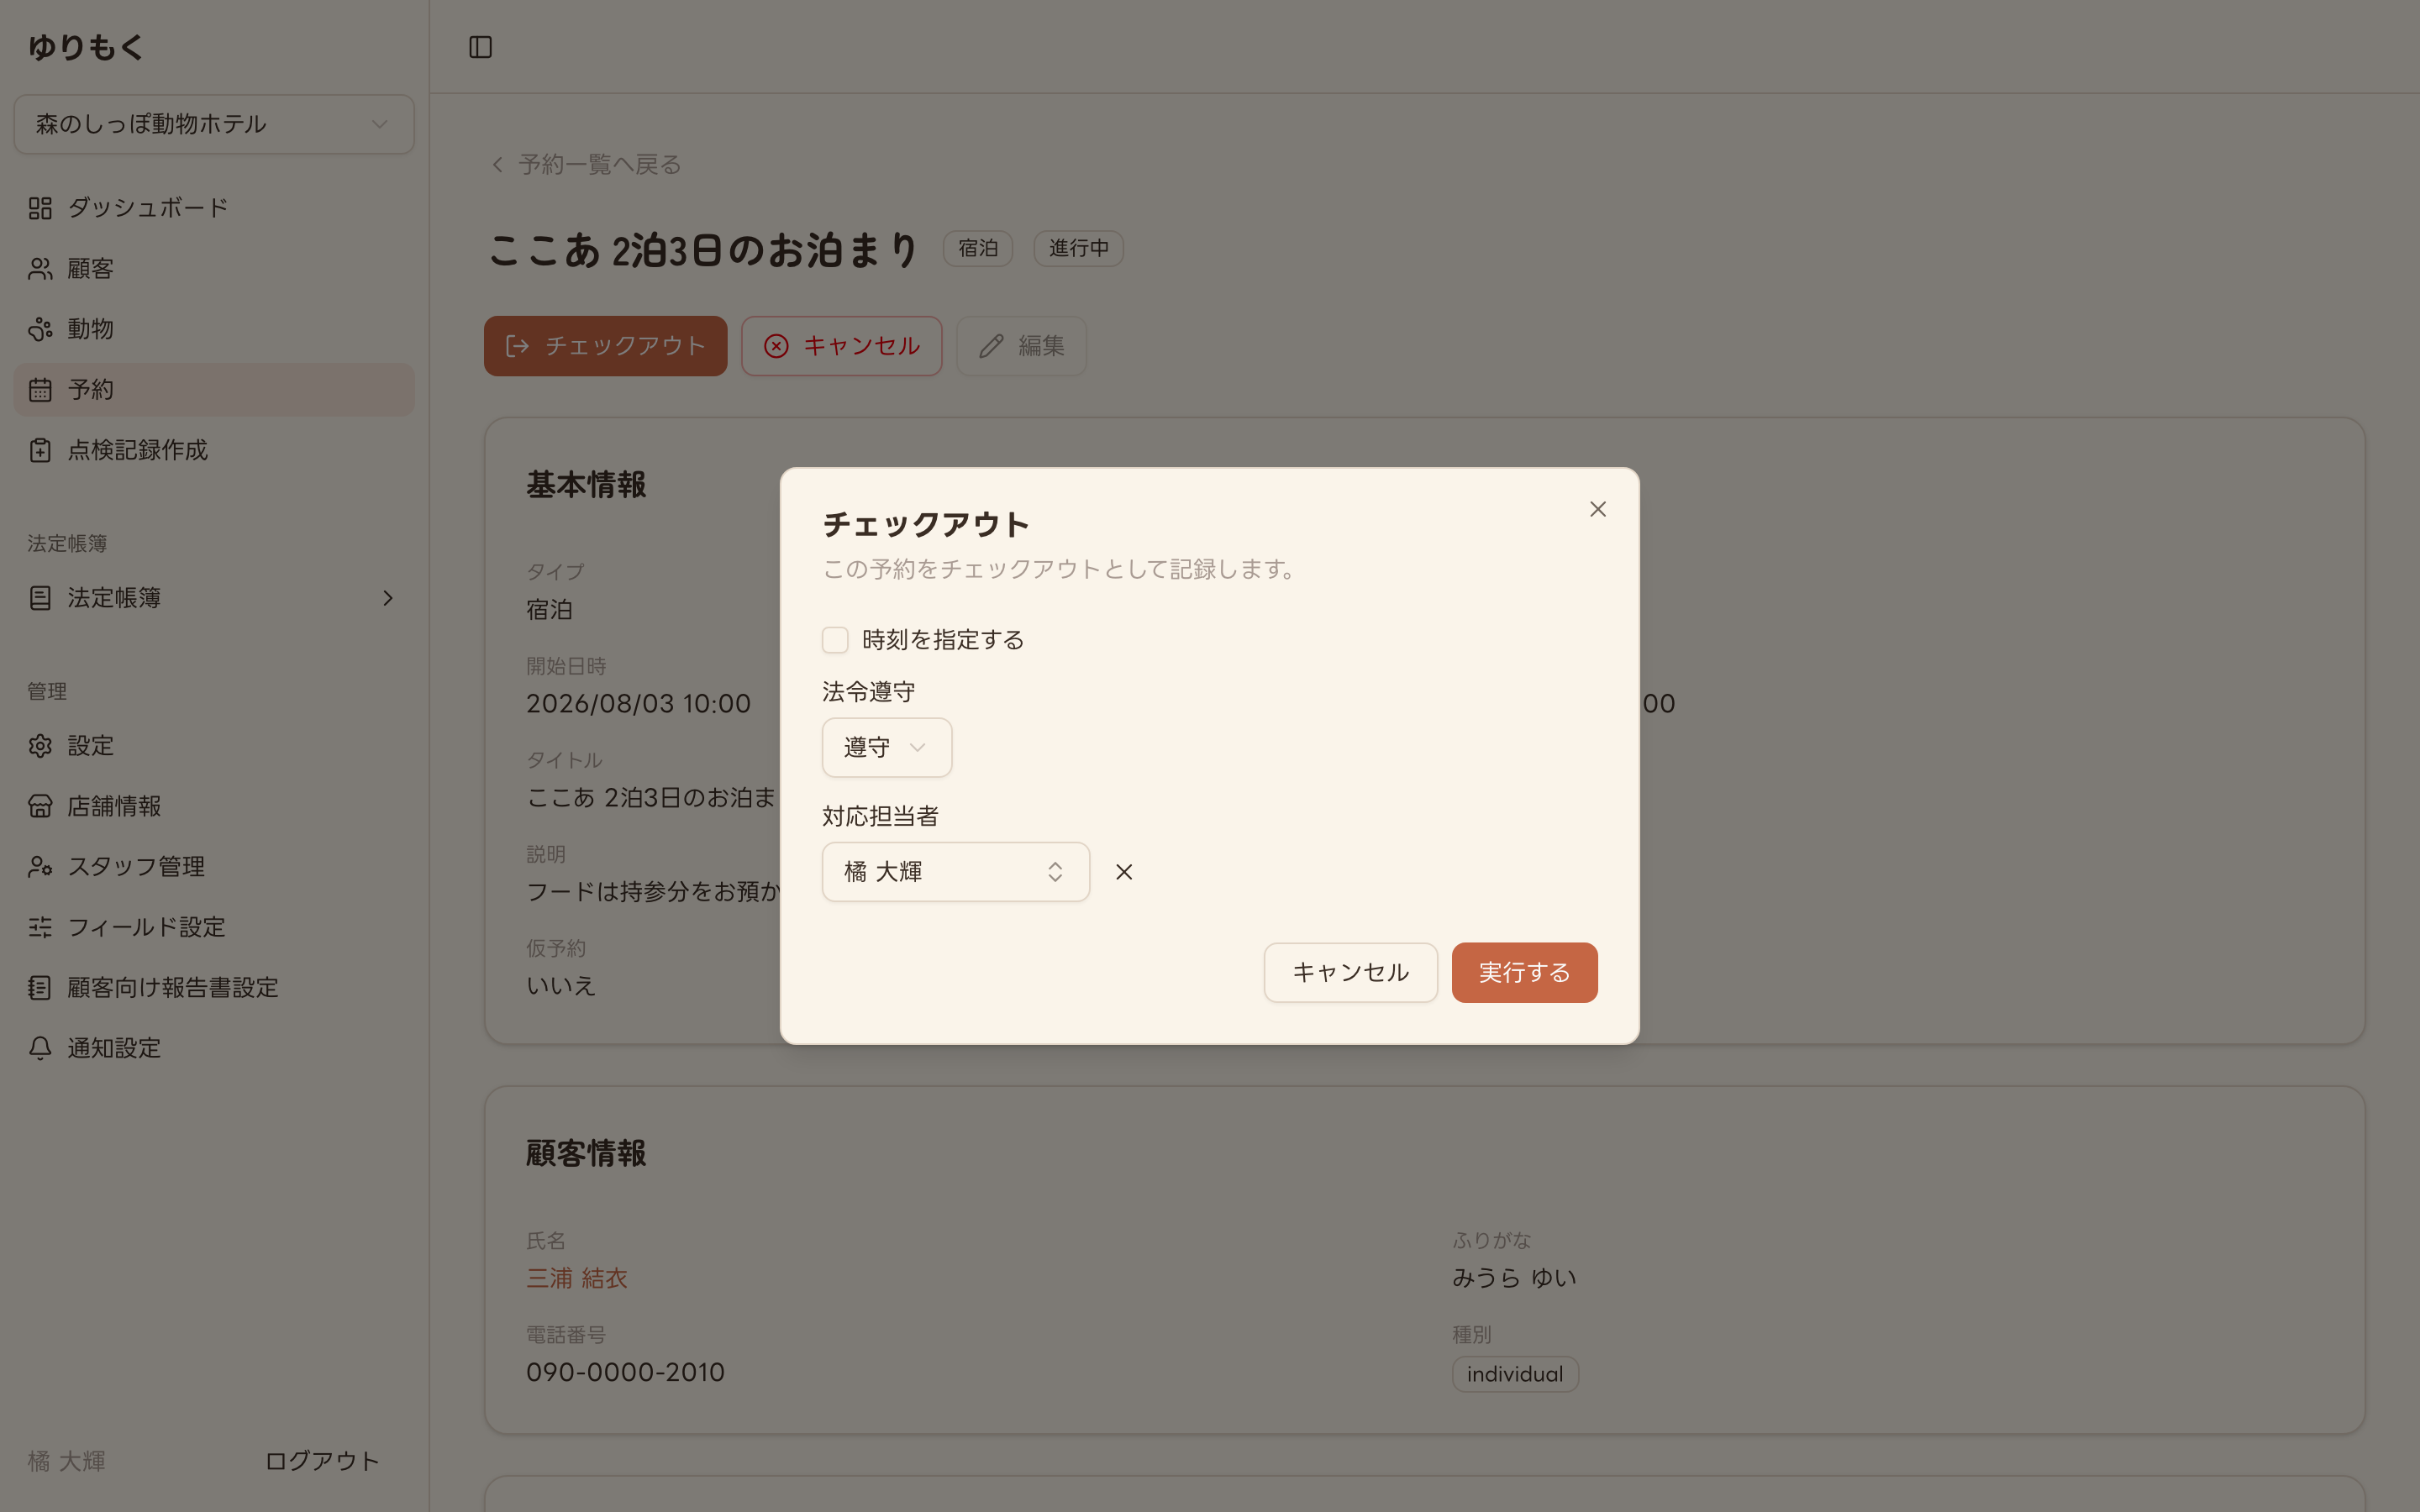Open フィールド設定 in the sidebar

214,927
